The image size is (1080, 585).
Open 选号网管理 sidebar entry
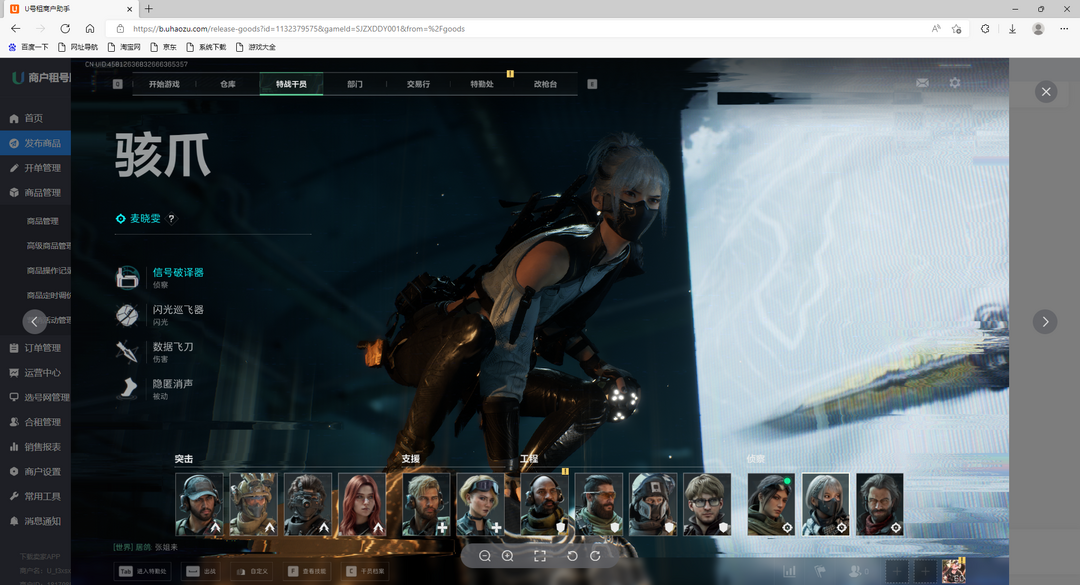35,398
